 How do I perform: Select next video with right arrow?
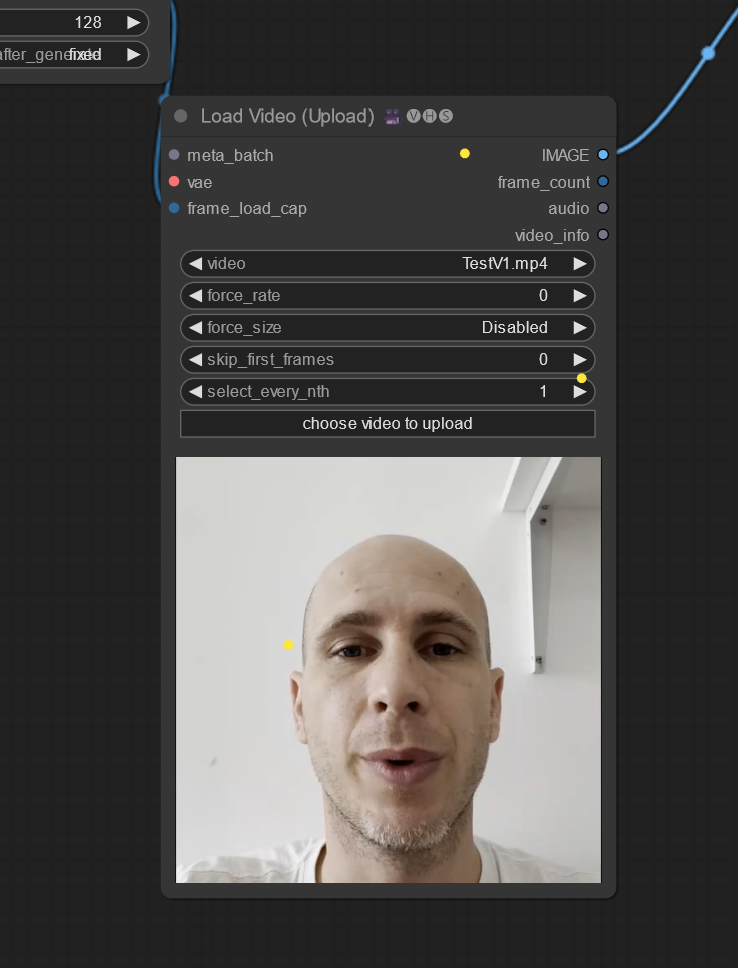(x=579, y=264)
